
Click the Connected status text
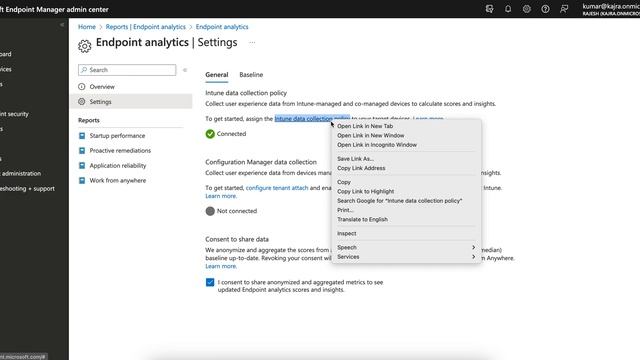231,134
